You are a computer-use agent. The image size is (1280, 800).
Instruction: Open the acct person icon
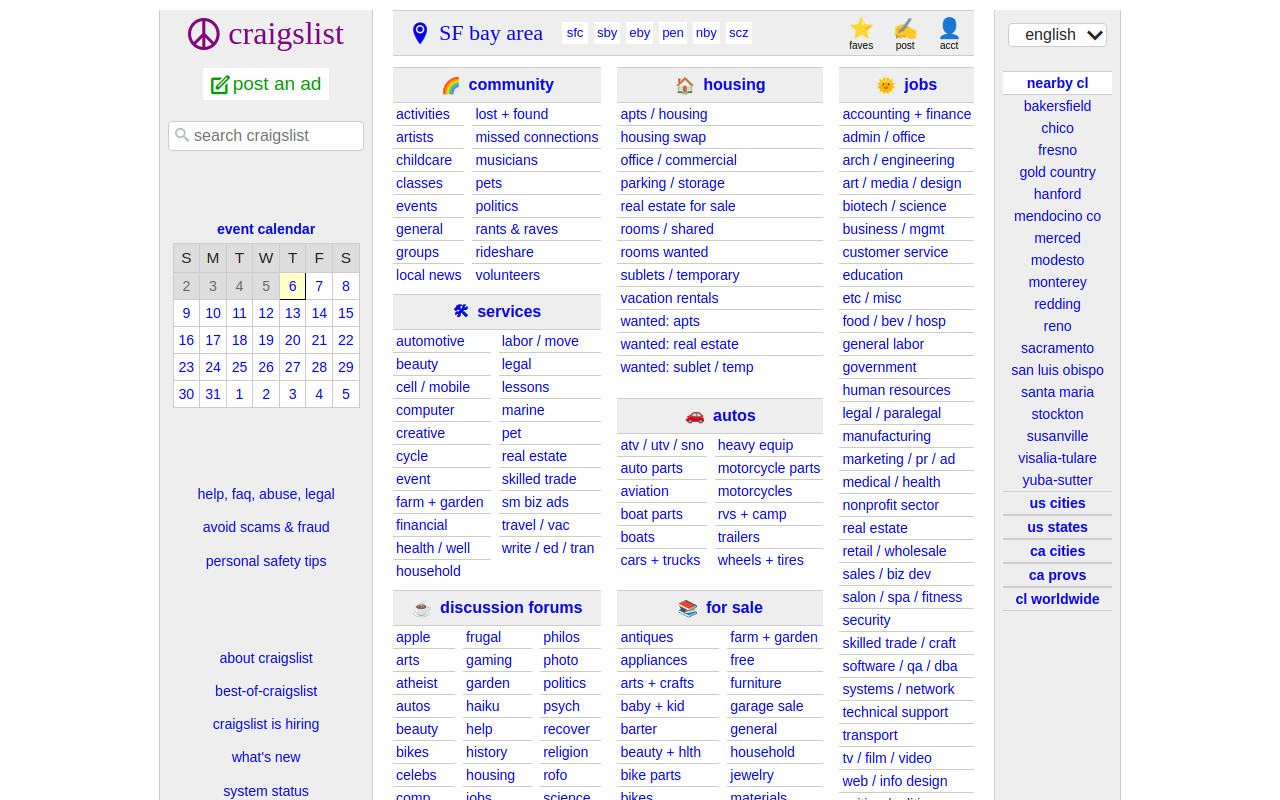(x=949, y=28)
